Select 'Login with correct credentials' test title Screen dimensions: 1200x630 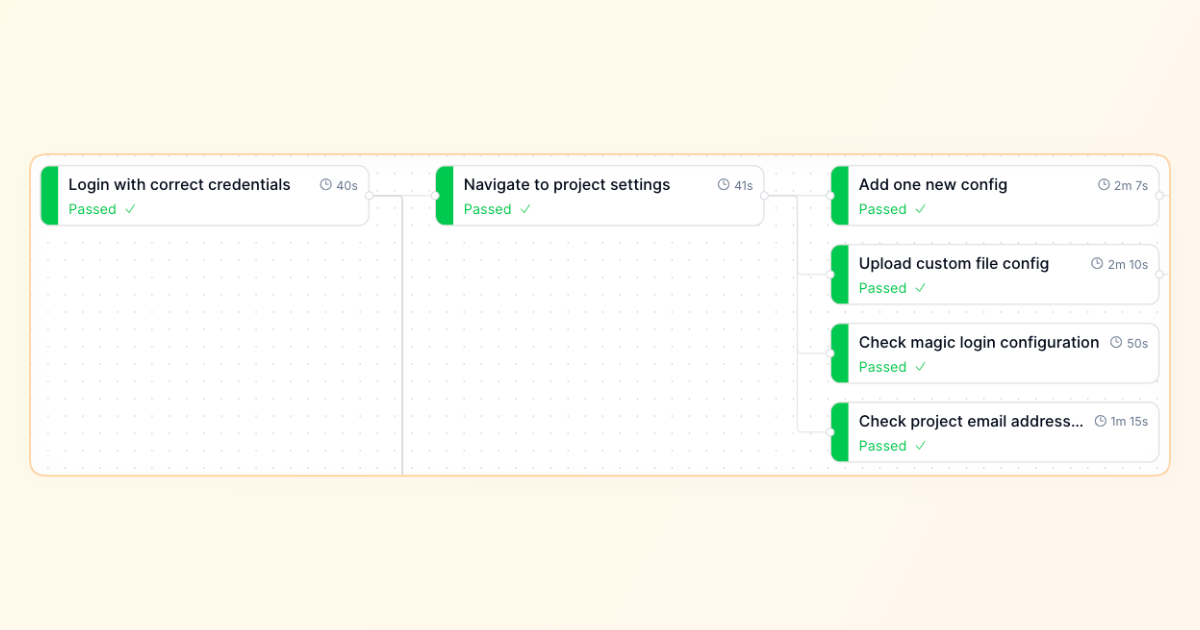click(x=179, y=185)
